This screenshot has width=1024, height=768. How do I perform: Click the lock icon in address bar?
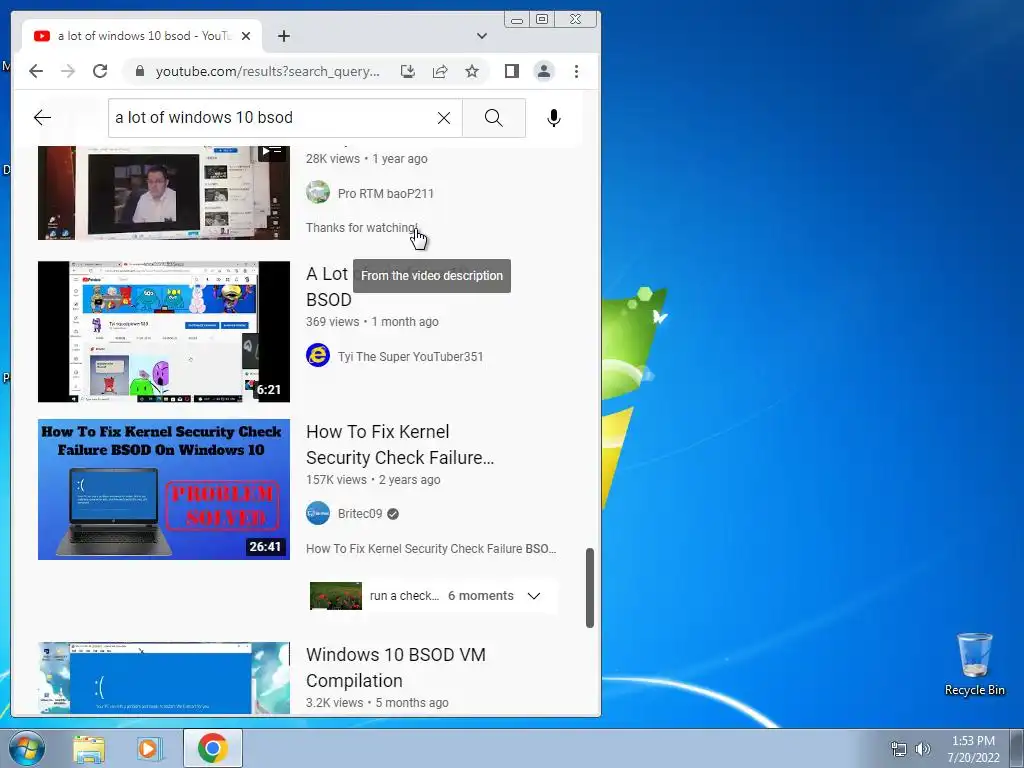click(139, 71)
